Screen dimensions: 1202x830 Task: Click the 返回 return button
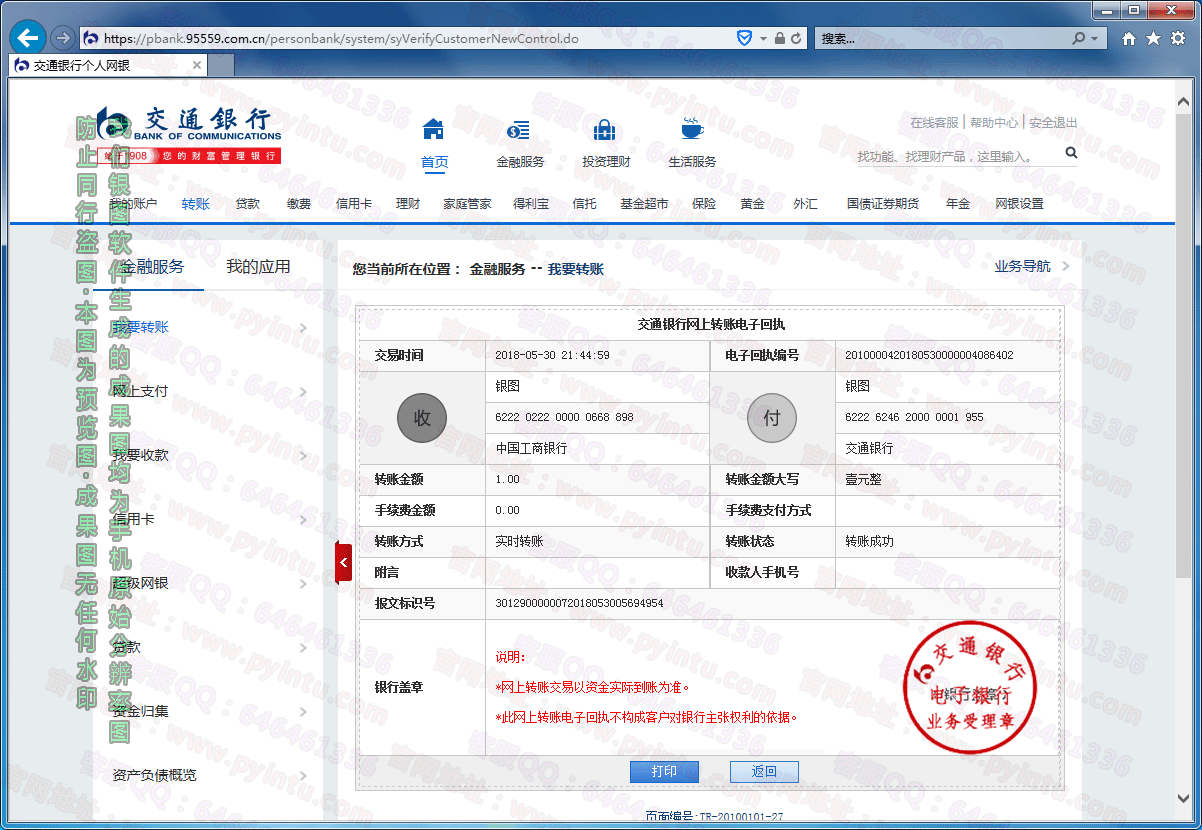[x=764, y=771]
